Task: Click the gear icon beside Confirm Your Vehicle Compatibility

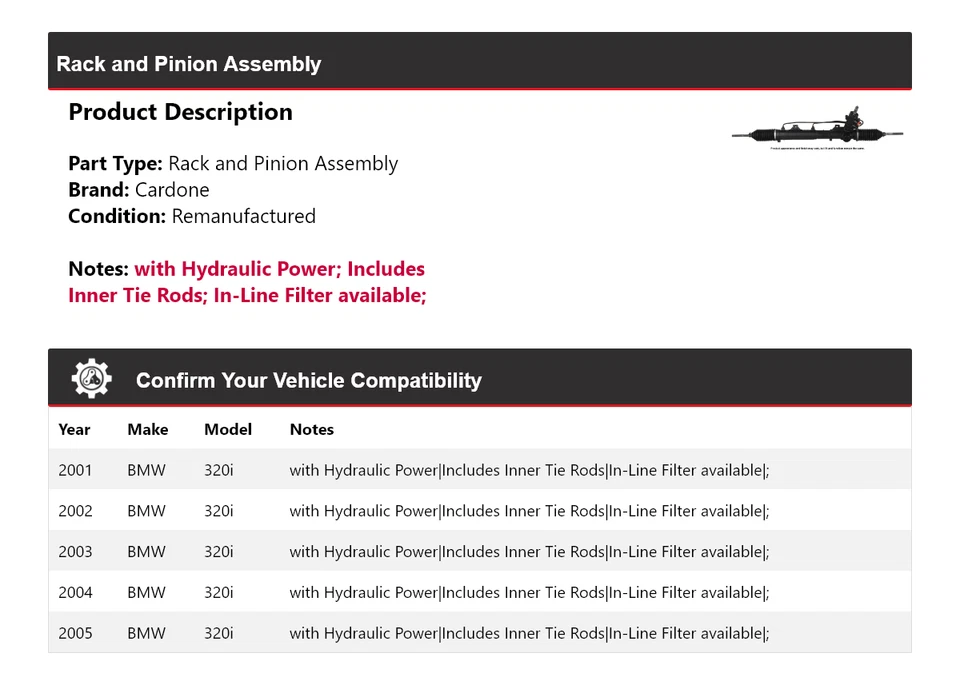Action: coord(92,379)
